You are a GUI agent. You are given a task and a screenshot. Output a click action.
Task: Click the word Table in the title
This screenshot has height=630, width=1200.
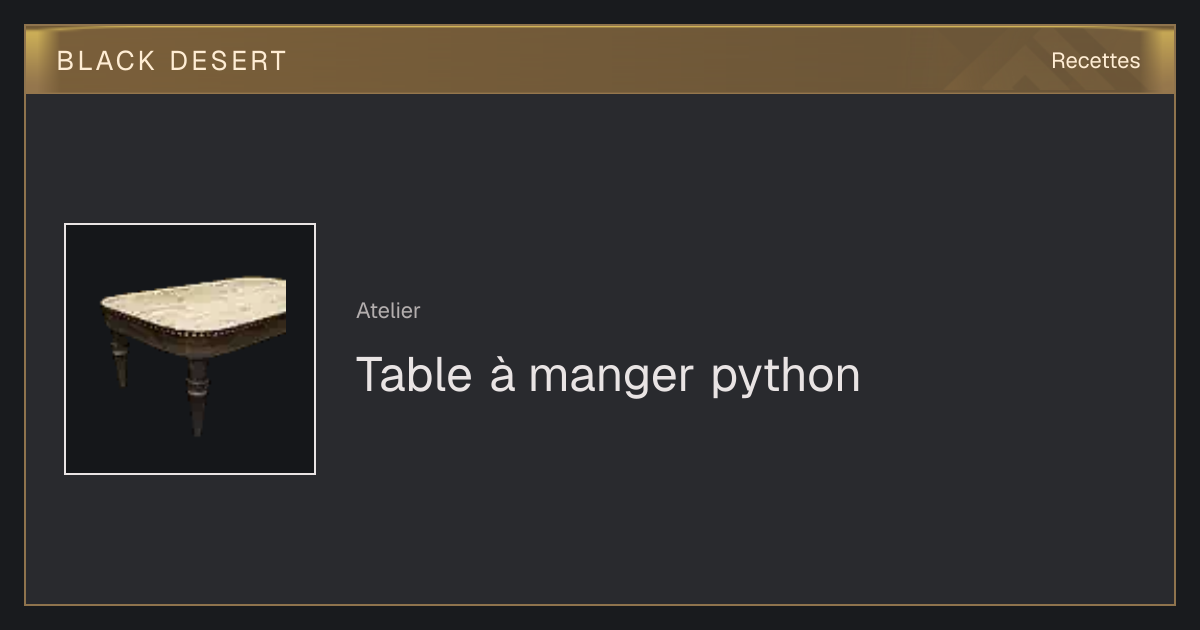[x=414, y=374]
